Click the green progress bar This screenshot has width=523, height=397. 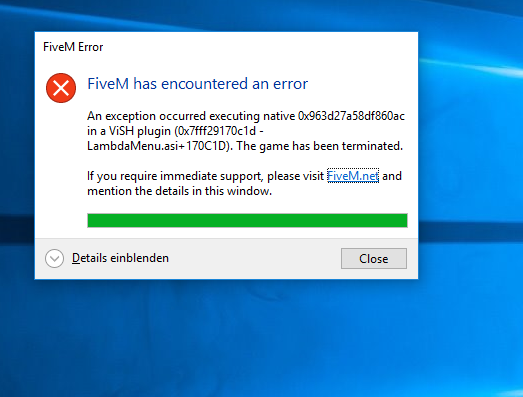coord(247,221)
